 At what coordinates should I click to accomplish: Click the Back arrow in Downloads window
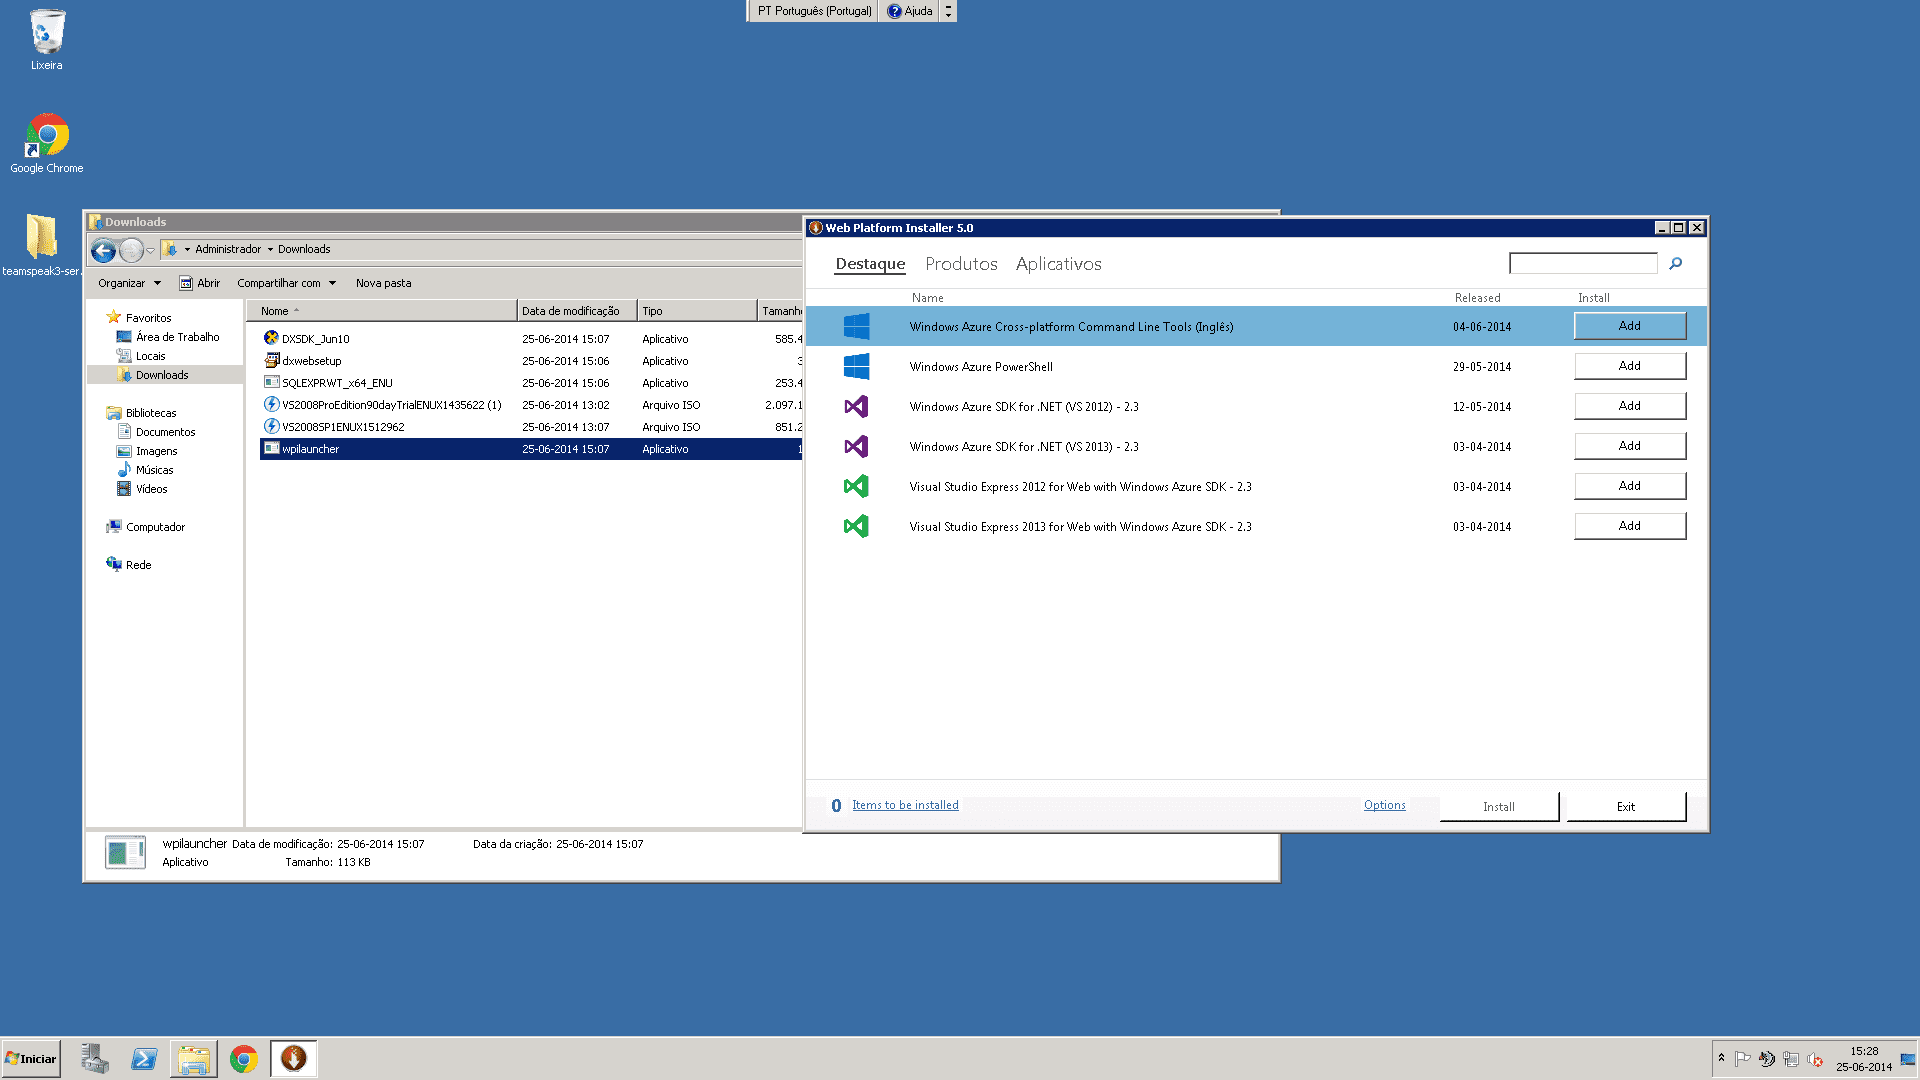pyautogui.click(x=103, y=250)
